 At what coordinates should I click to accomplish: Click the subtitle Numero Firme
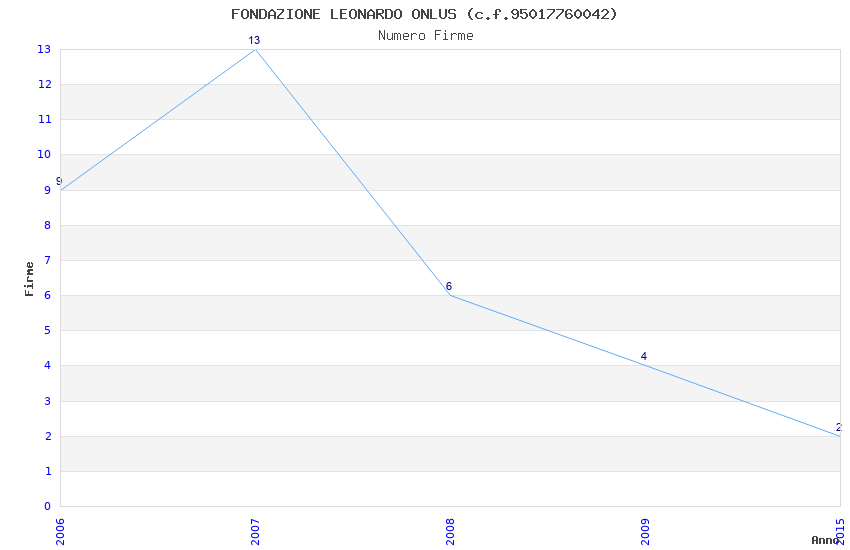click(x=426, y=36)
